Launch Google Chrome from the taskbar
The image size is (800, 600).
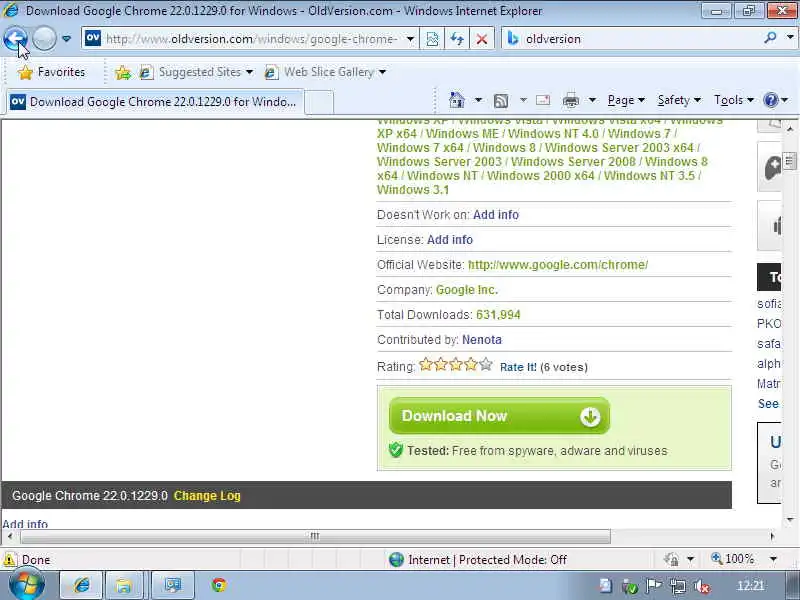[x=219, y=585]
